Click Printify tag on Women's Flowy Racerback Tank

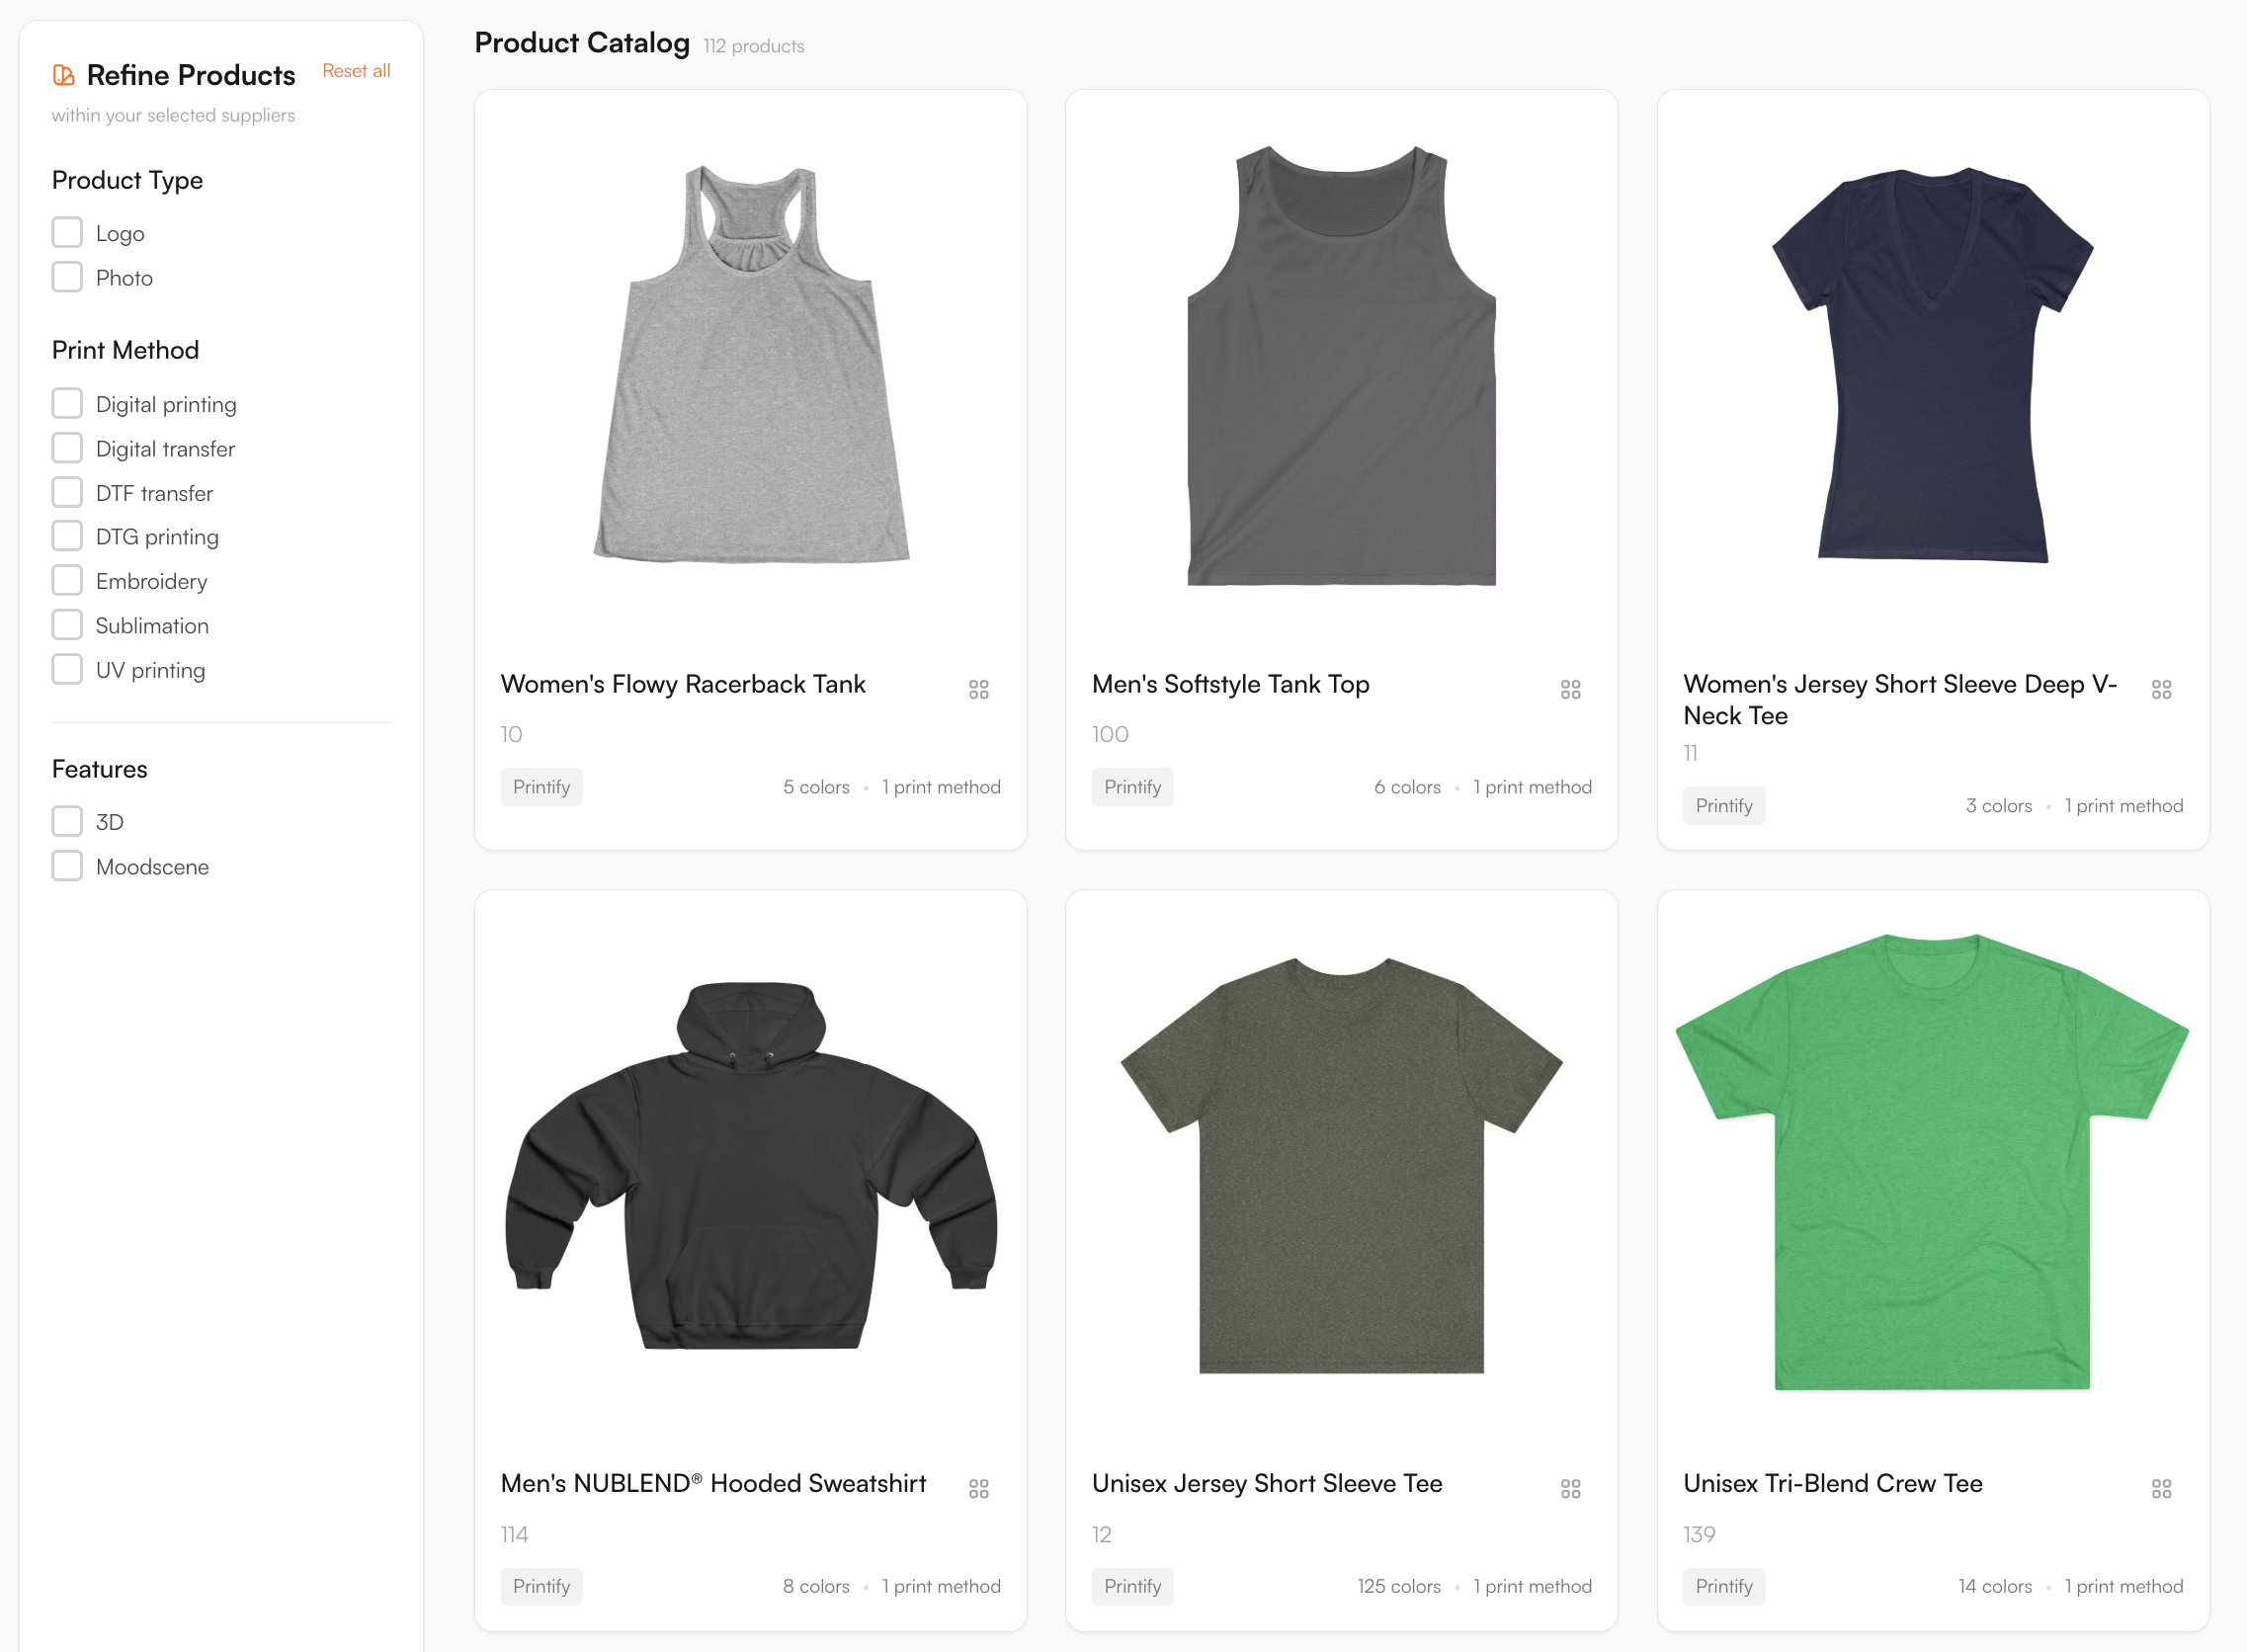click(x=541, y=787)
